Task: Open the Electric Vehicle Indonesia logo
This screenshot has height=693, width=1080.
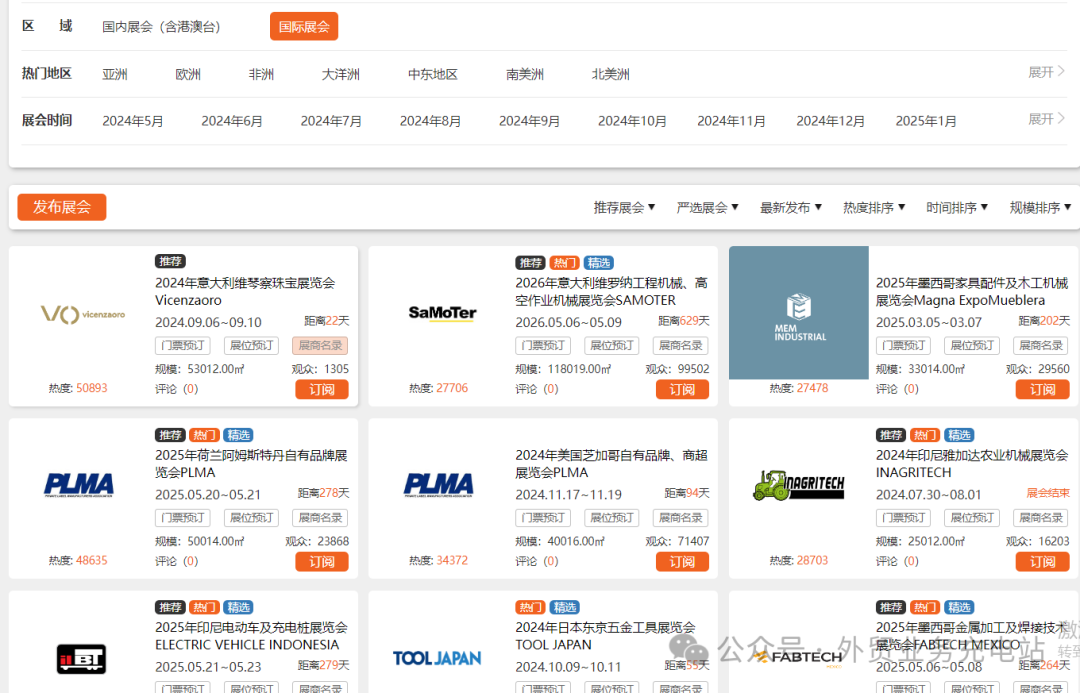Action: (x=81, y=659)
